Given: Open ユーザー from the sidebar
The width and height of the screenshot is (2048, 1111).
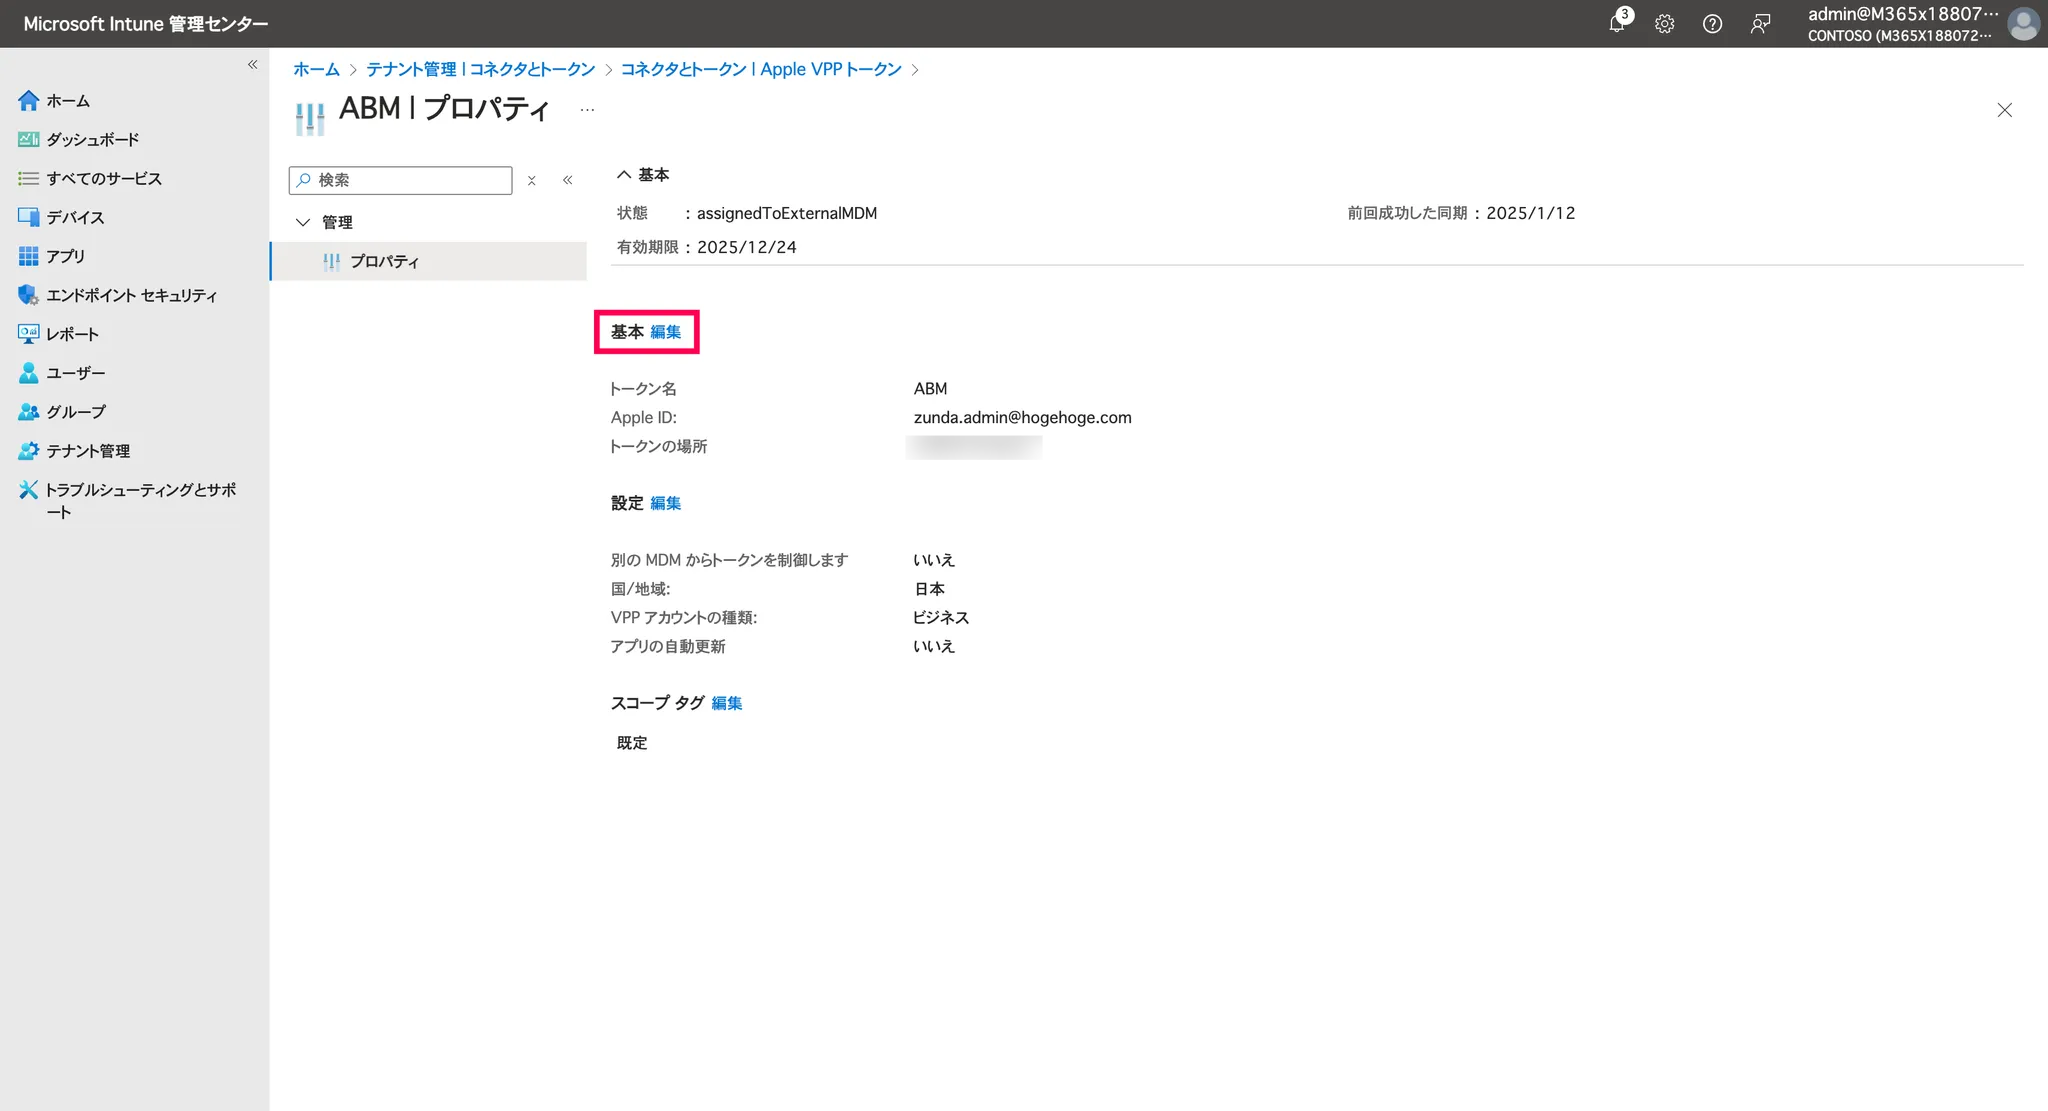Looking at the screenshot, I should tap(75, 373).
